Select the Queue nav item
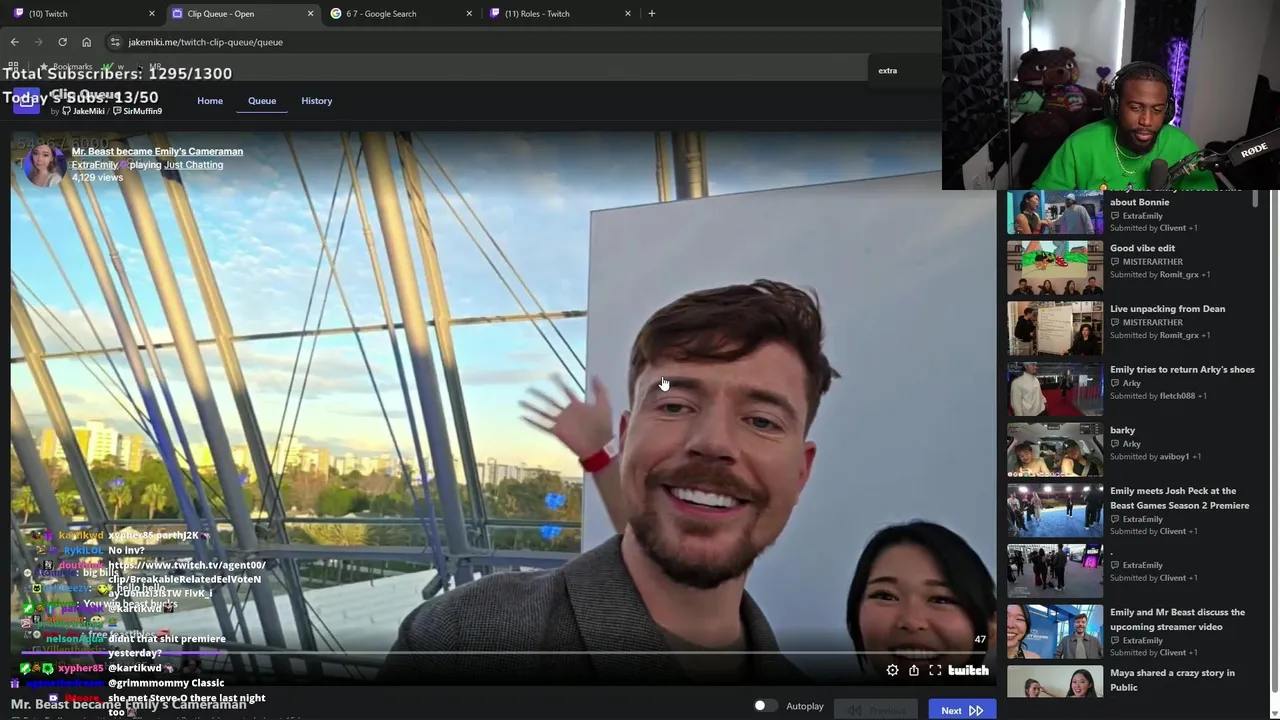Screen dimensions: 1280x720 click(262, 101)
